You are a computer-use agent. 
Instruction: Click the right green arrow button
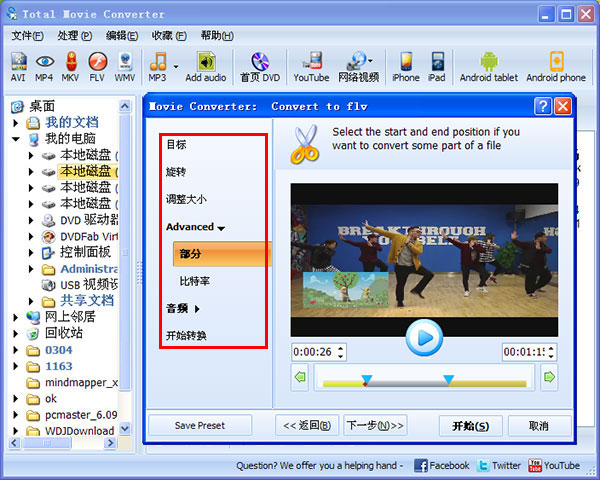(x=549, y=377)
